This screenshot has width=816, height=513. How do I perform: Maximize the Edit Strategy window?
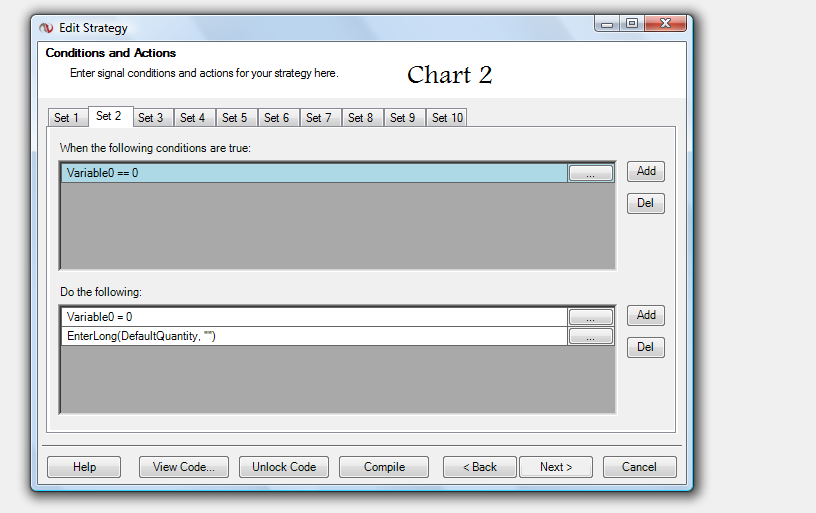pyautogui.click(x=632, y=24)
